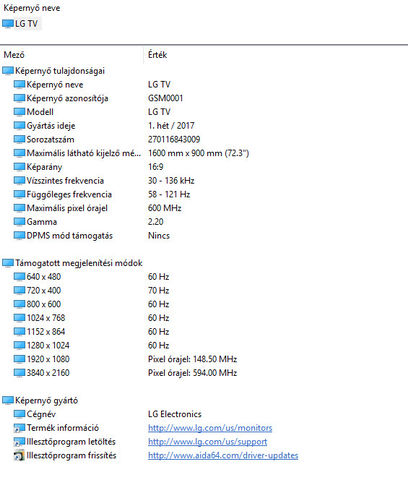The height and width of the screenshot is (480, 408).
Task: Select the Nincs value
Action: tap(159, 235)
